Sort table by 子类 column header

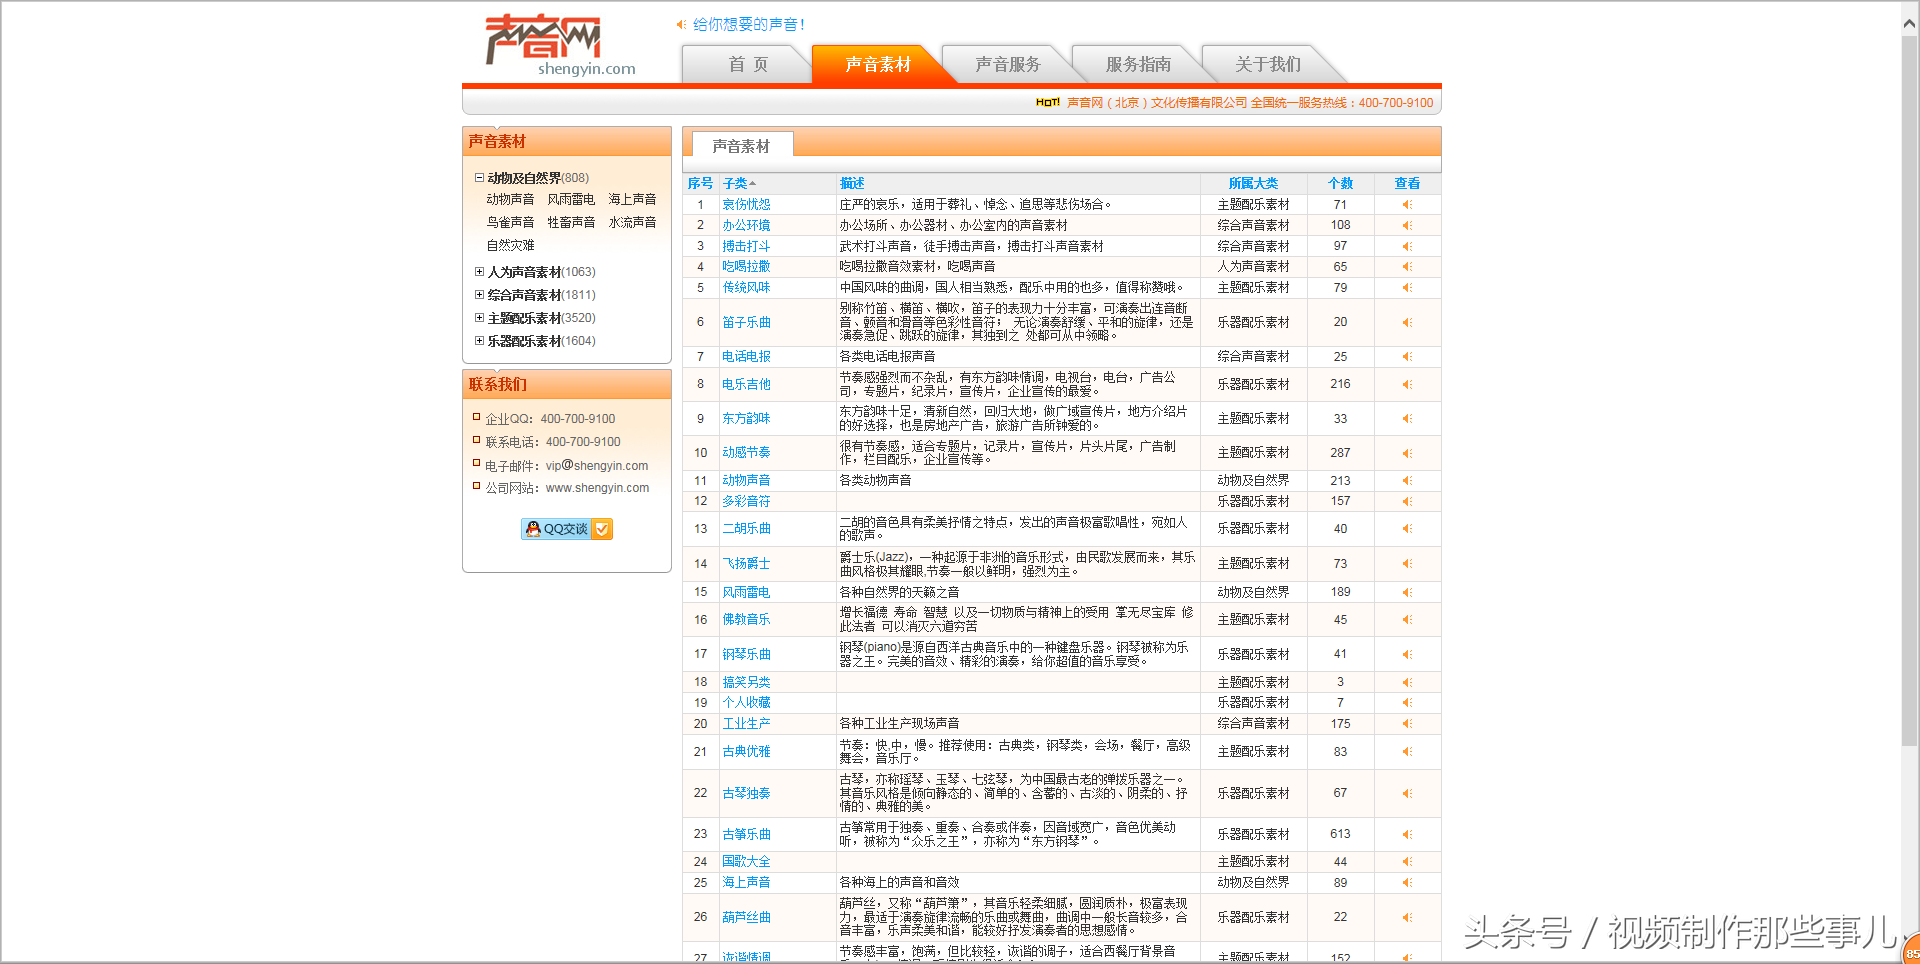tap(739, 184)
